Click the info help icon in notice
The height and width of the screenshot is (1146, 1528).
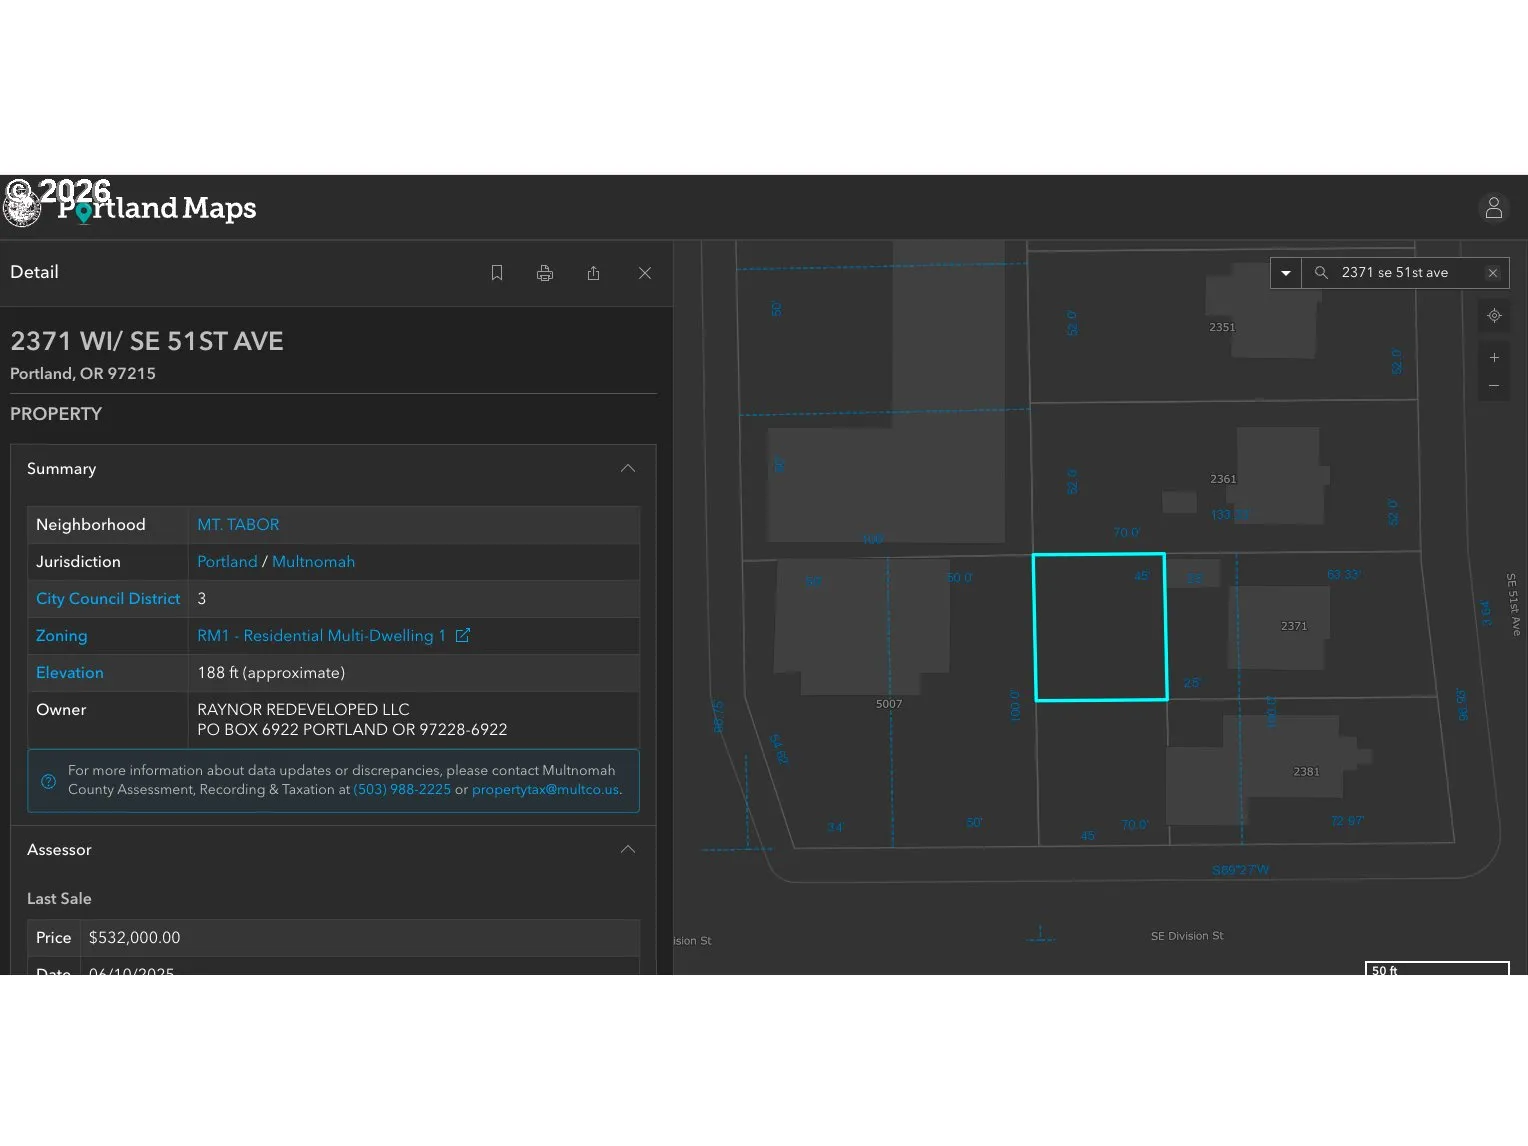tap(48, 781)
